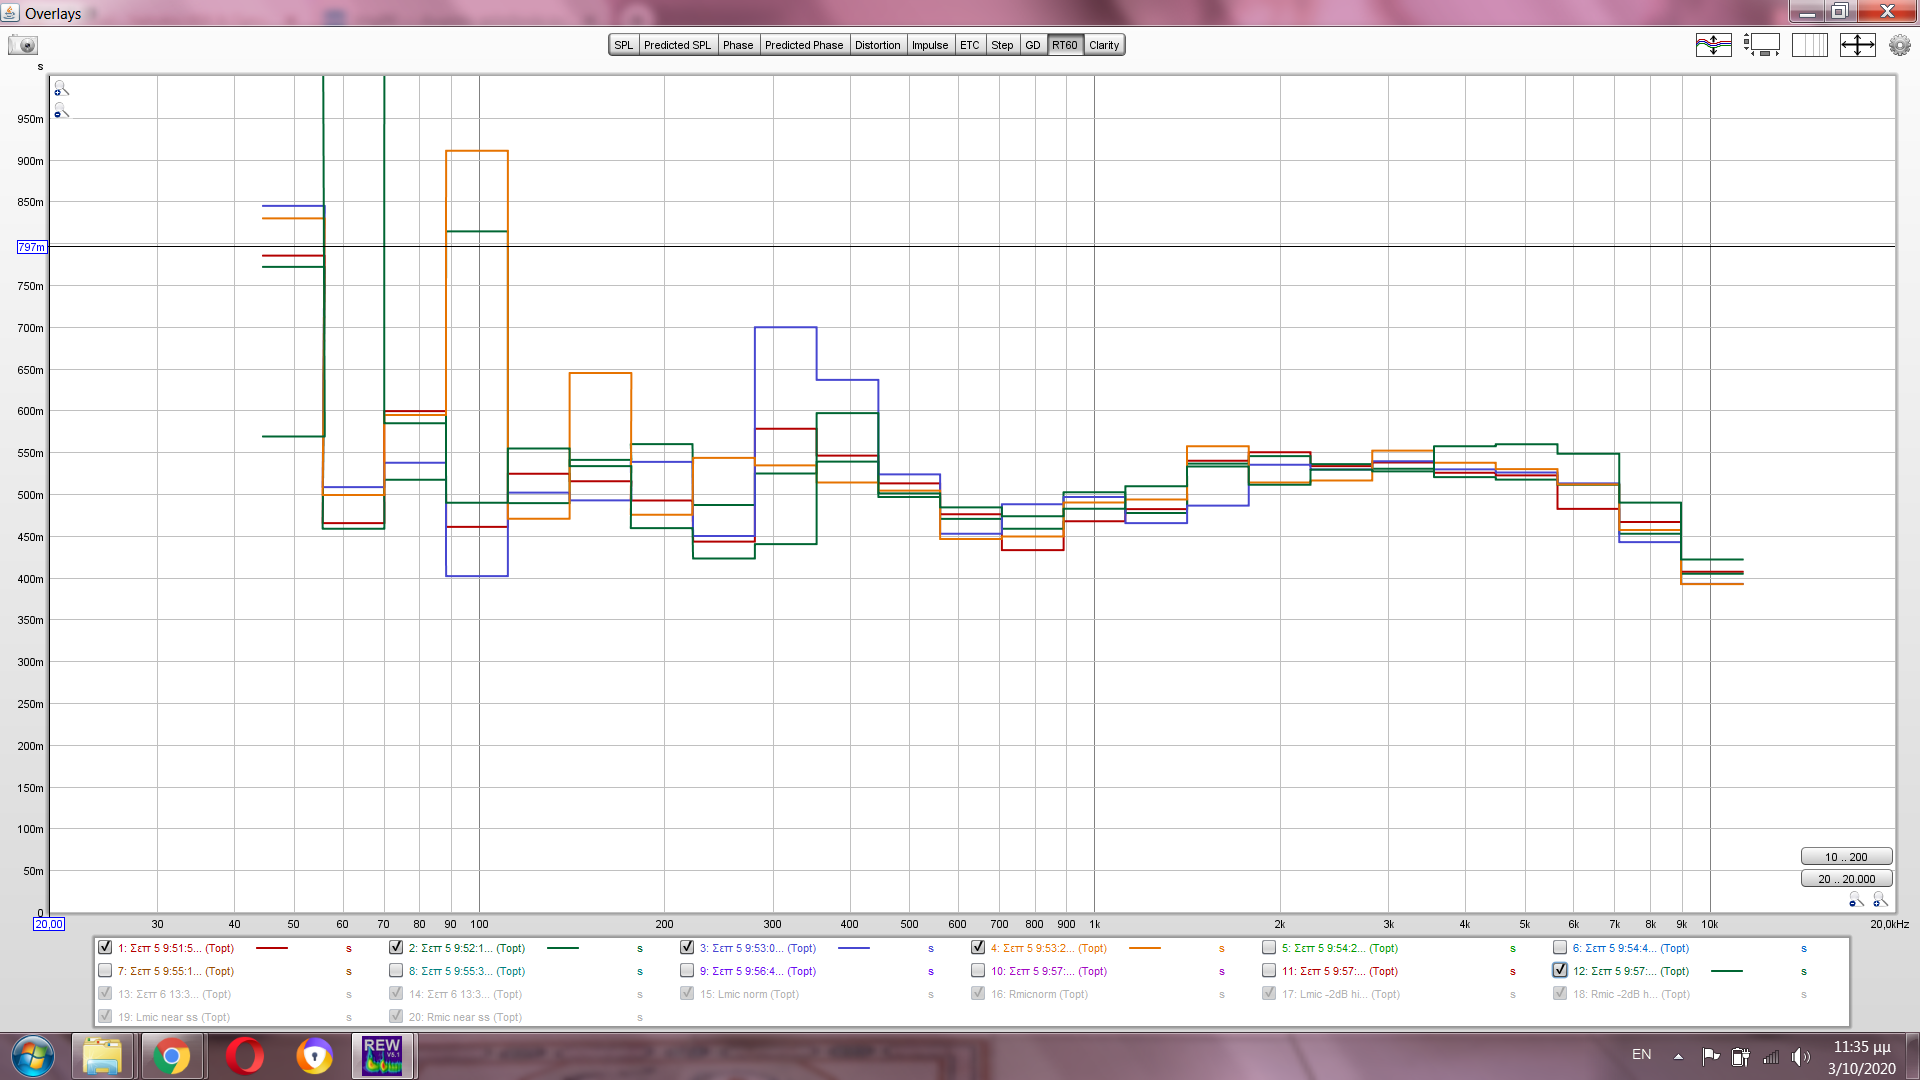Click the vertical zoom in magnifier
The height and width of the screenshot is (1080, 1920).
point(61,89)
